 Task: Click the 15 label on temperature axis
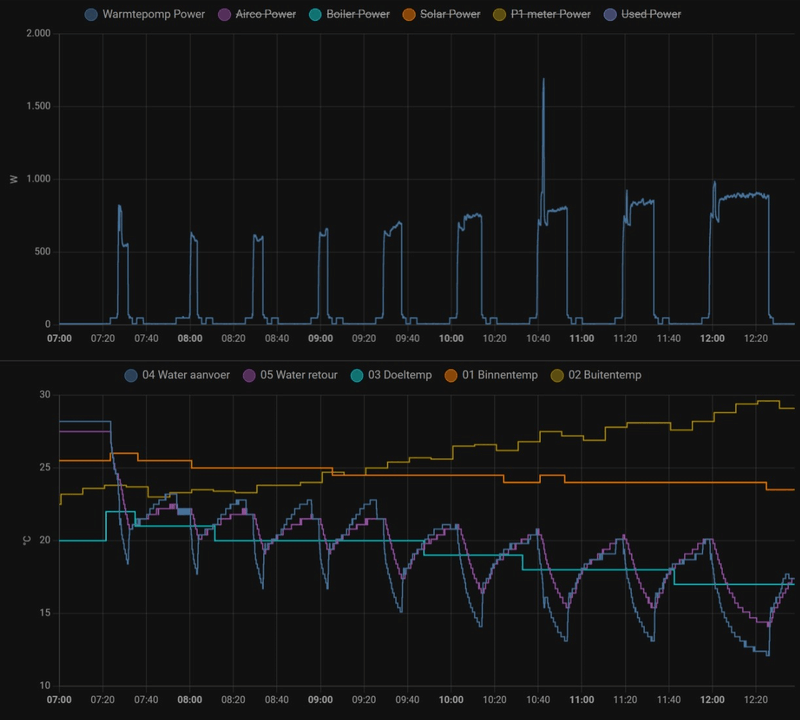click(x=45, y=613)
